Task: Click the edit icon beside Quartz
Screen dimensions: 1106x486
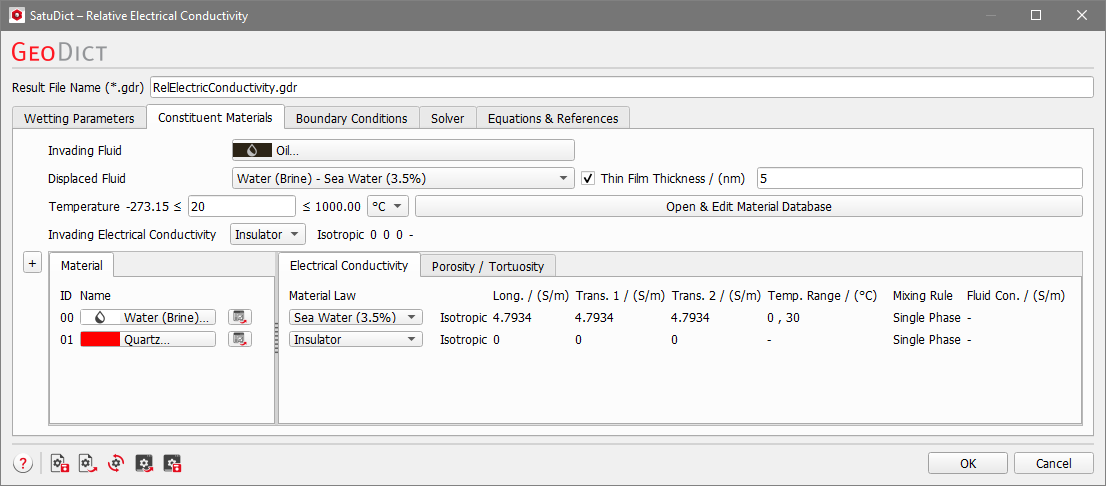Action: coord(240,339)
